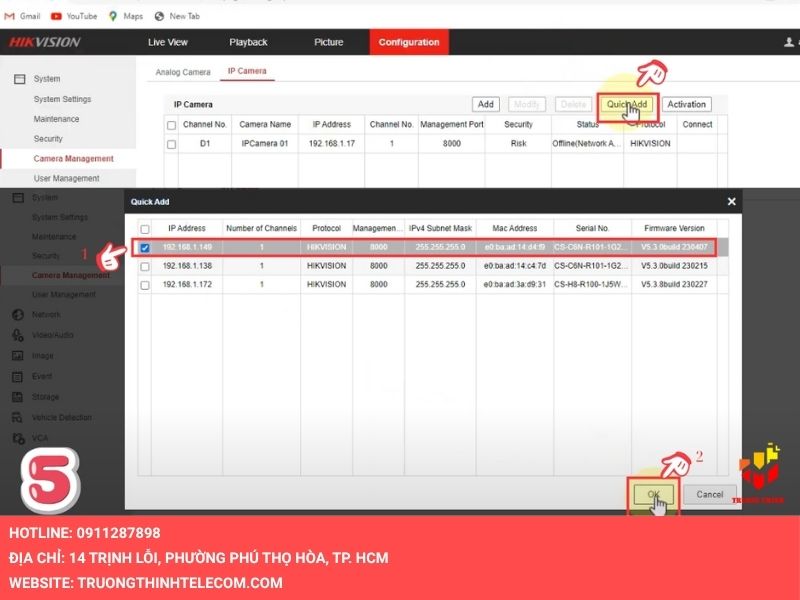Check the D1 IPCamera 01 row checkbox

coord(171,144)
